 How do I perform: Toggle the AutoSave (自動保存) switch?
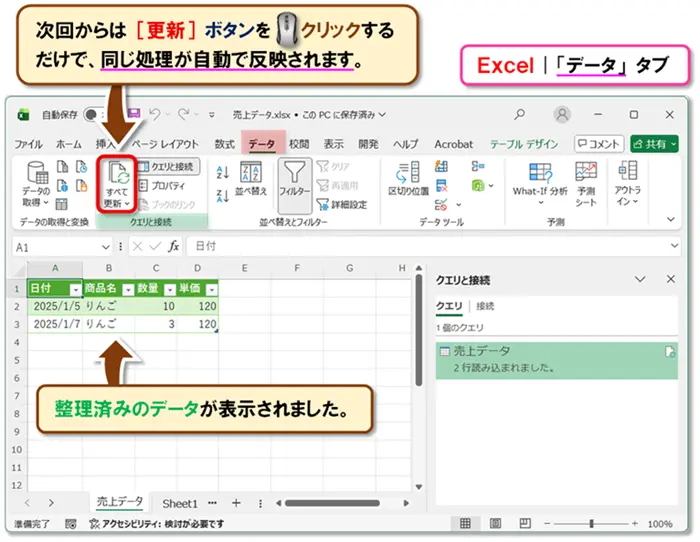pyautogui.click(x=95, y=115)
